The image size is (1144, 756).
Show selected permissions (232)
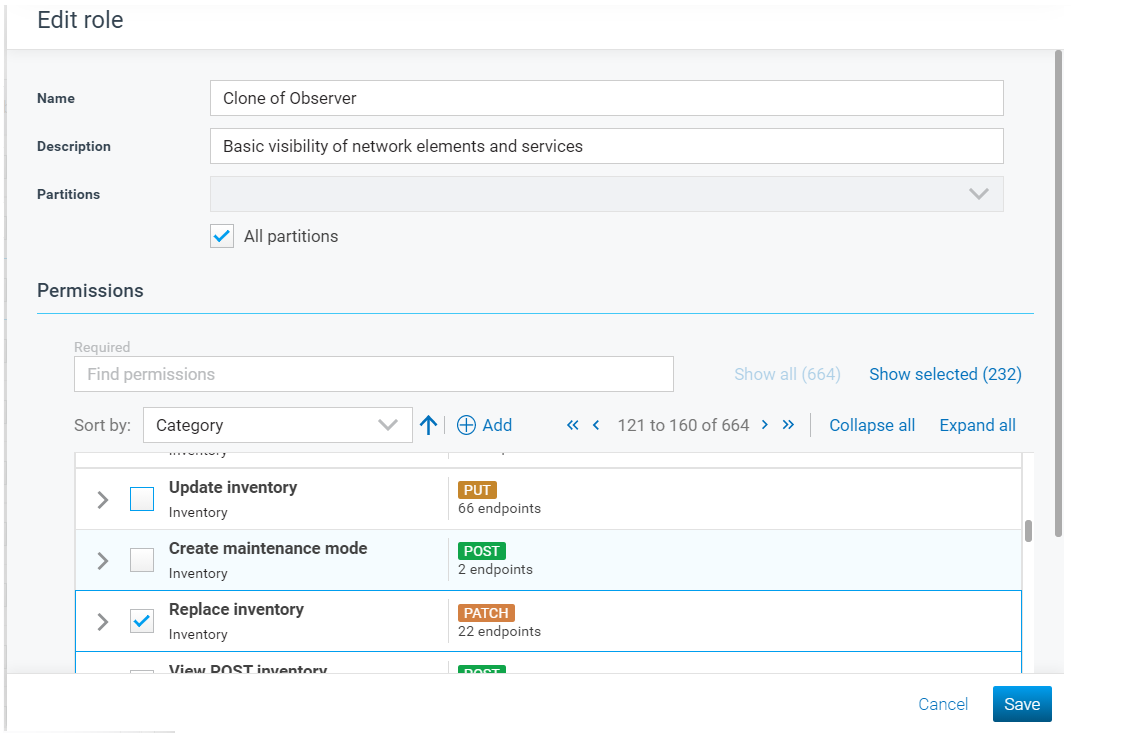[x=945, y=374]
